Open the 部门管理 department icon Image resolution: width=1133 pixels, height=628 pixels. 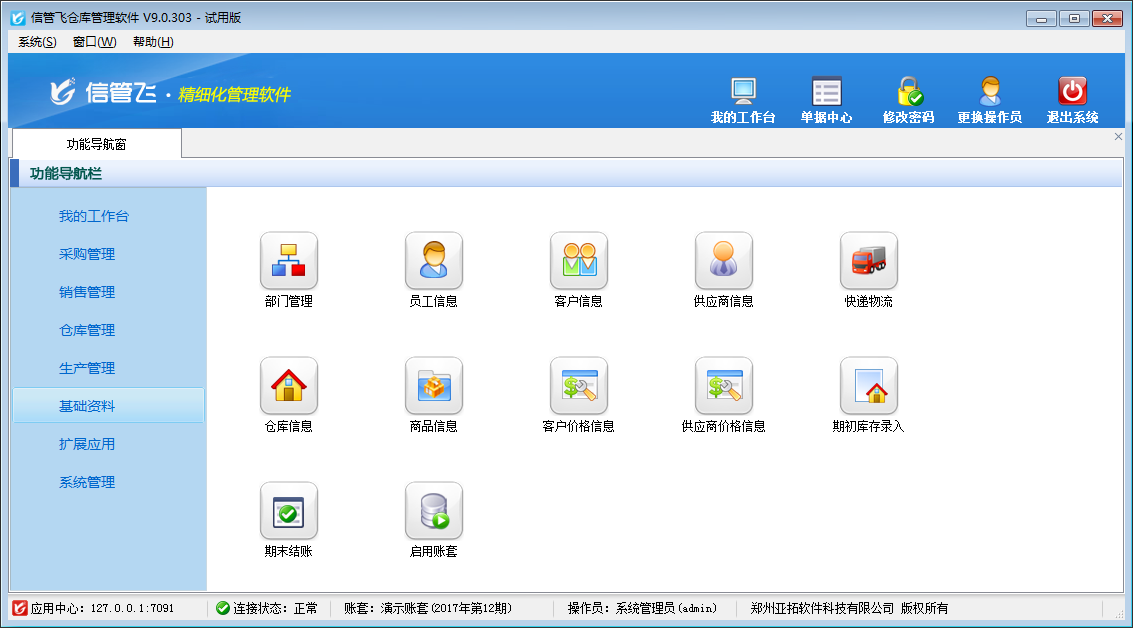point(288,261)
